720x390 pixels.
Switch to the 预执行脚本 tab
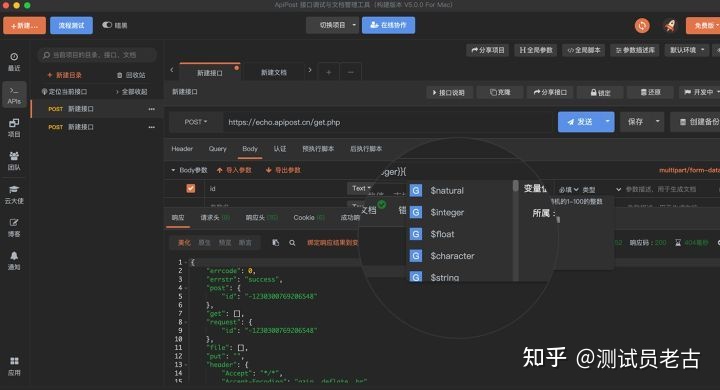[x=318, y=149]
